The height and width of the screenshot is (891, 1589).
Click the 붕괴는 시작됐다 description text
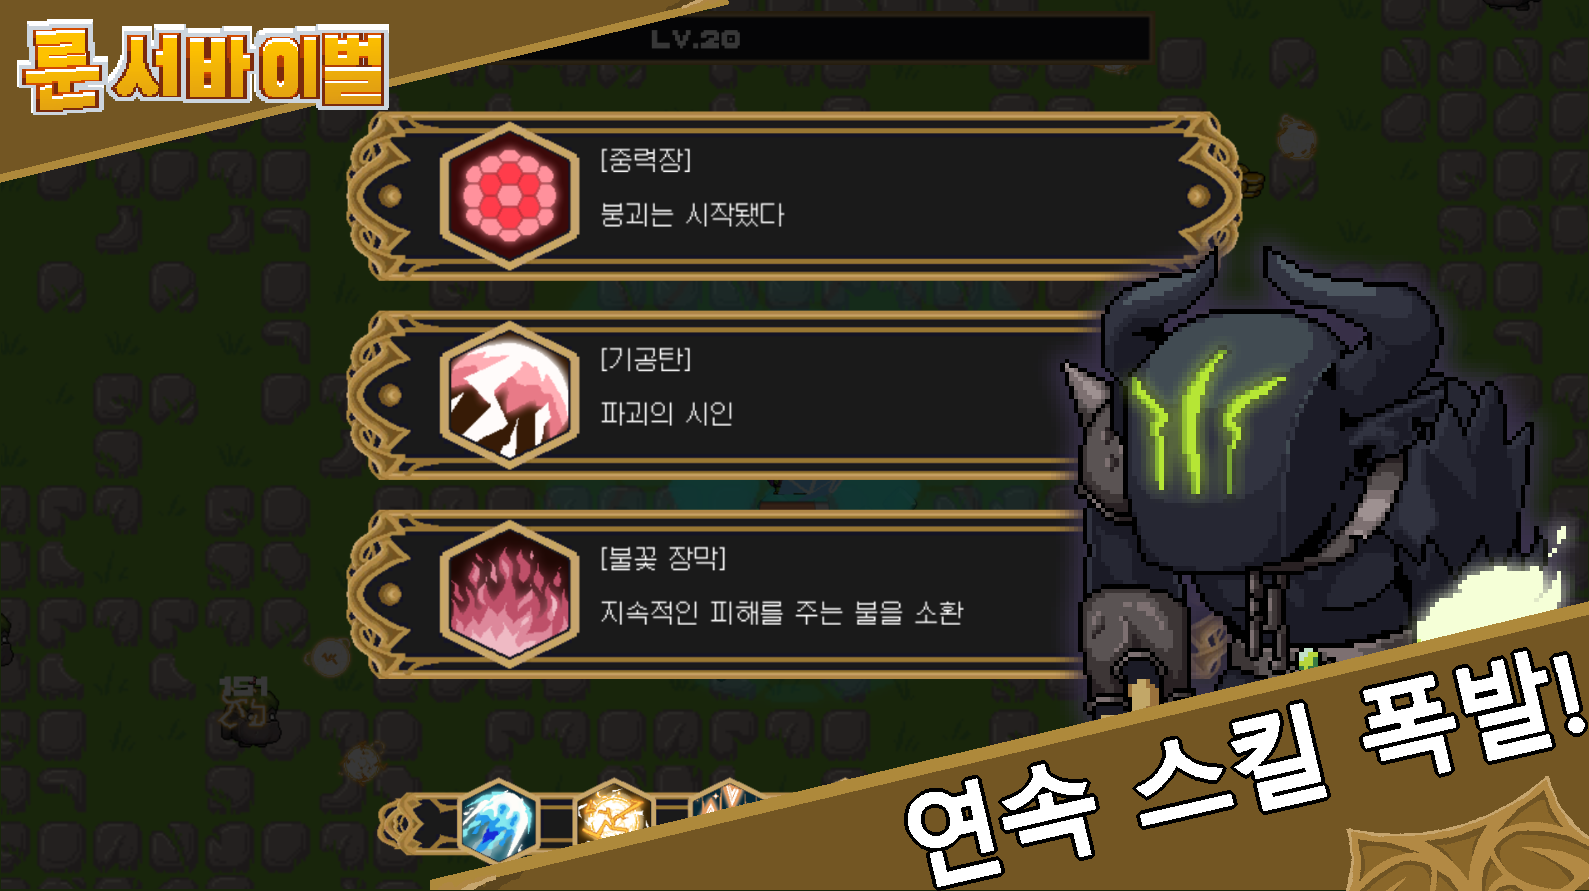[x=692, y=214]
